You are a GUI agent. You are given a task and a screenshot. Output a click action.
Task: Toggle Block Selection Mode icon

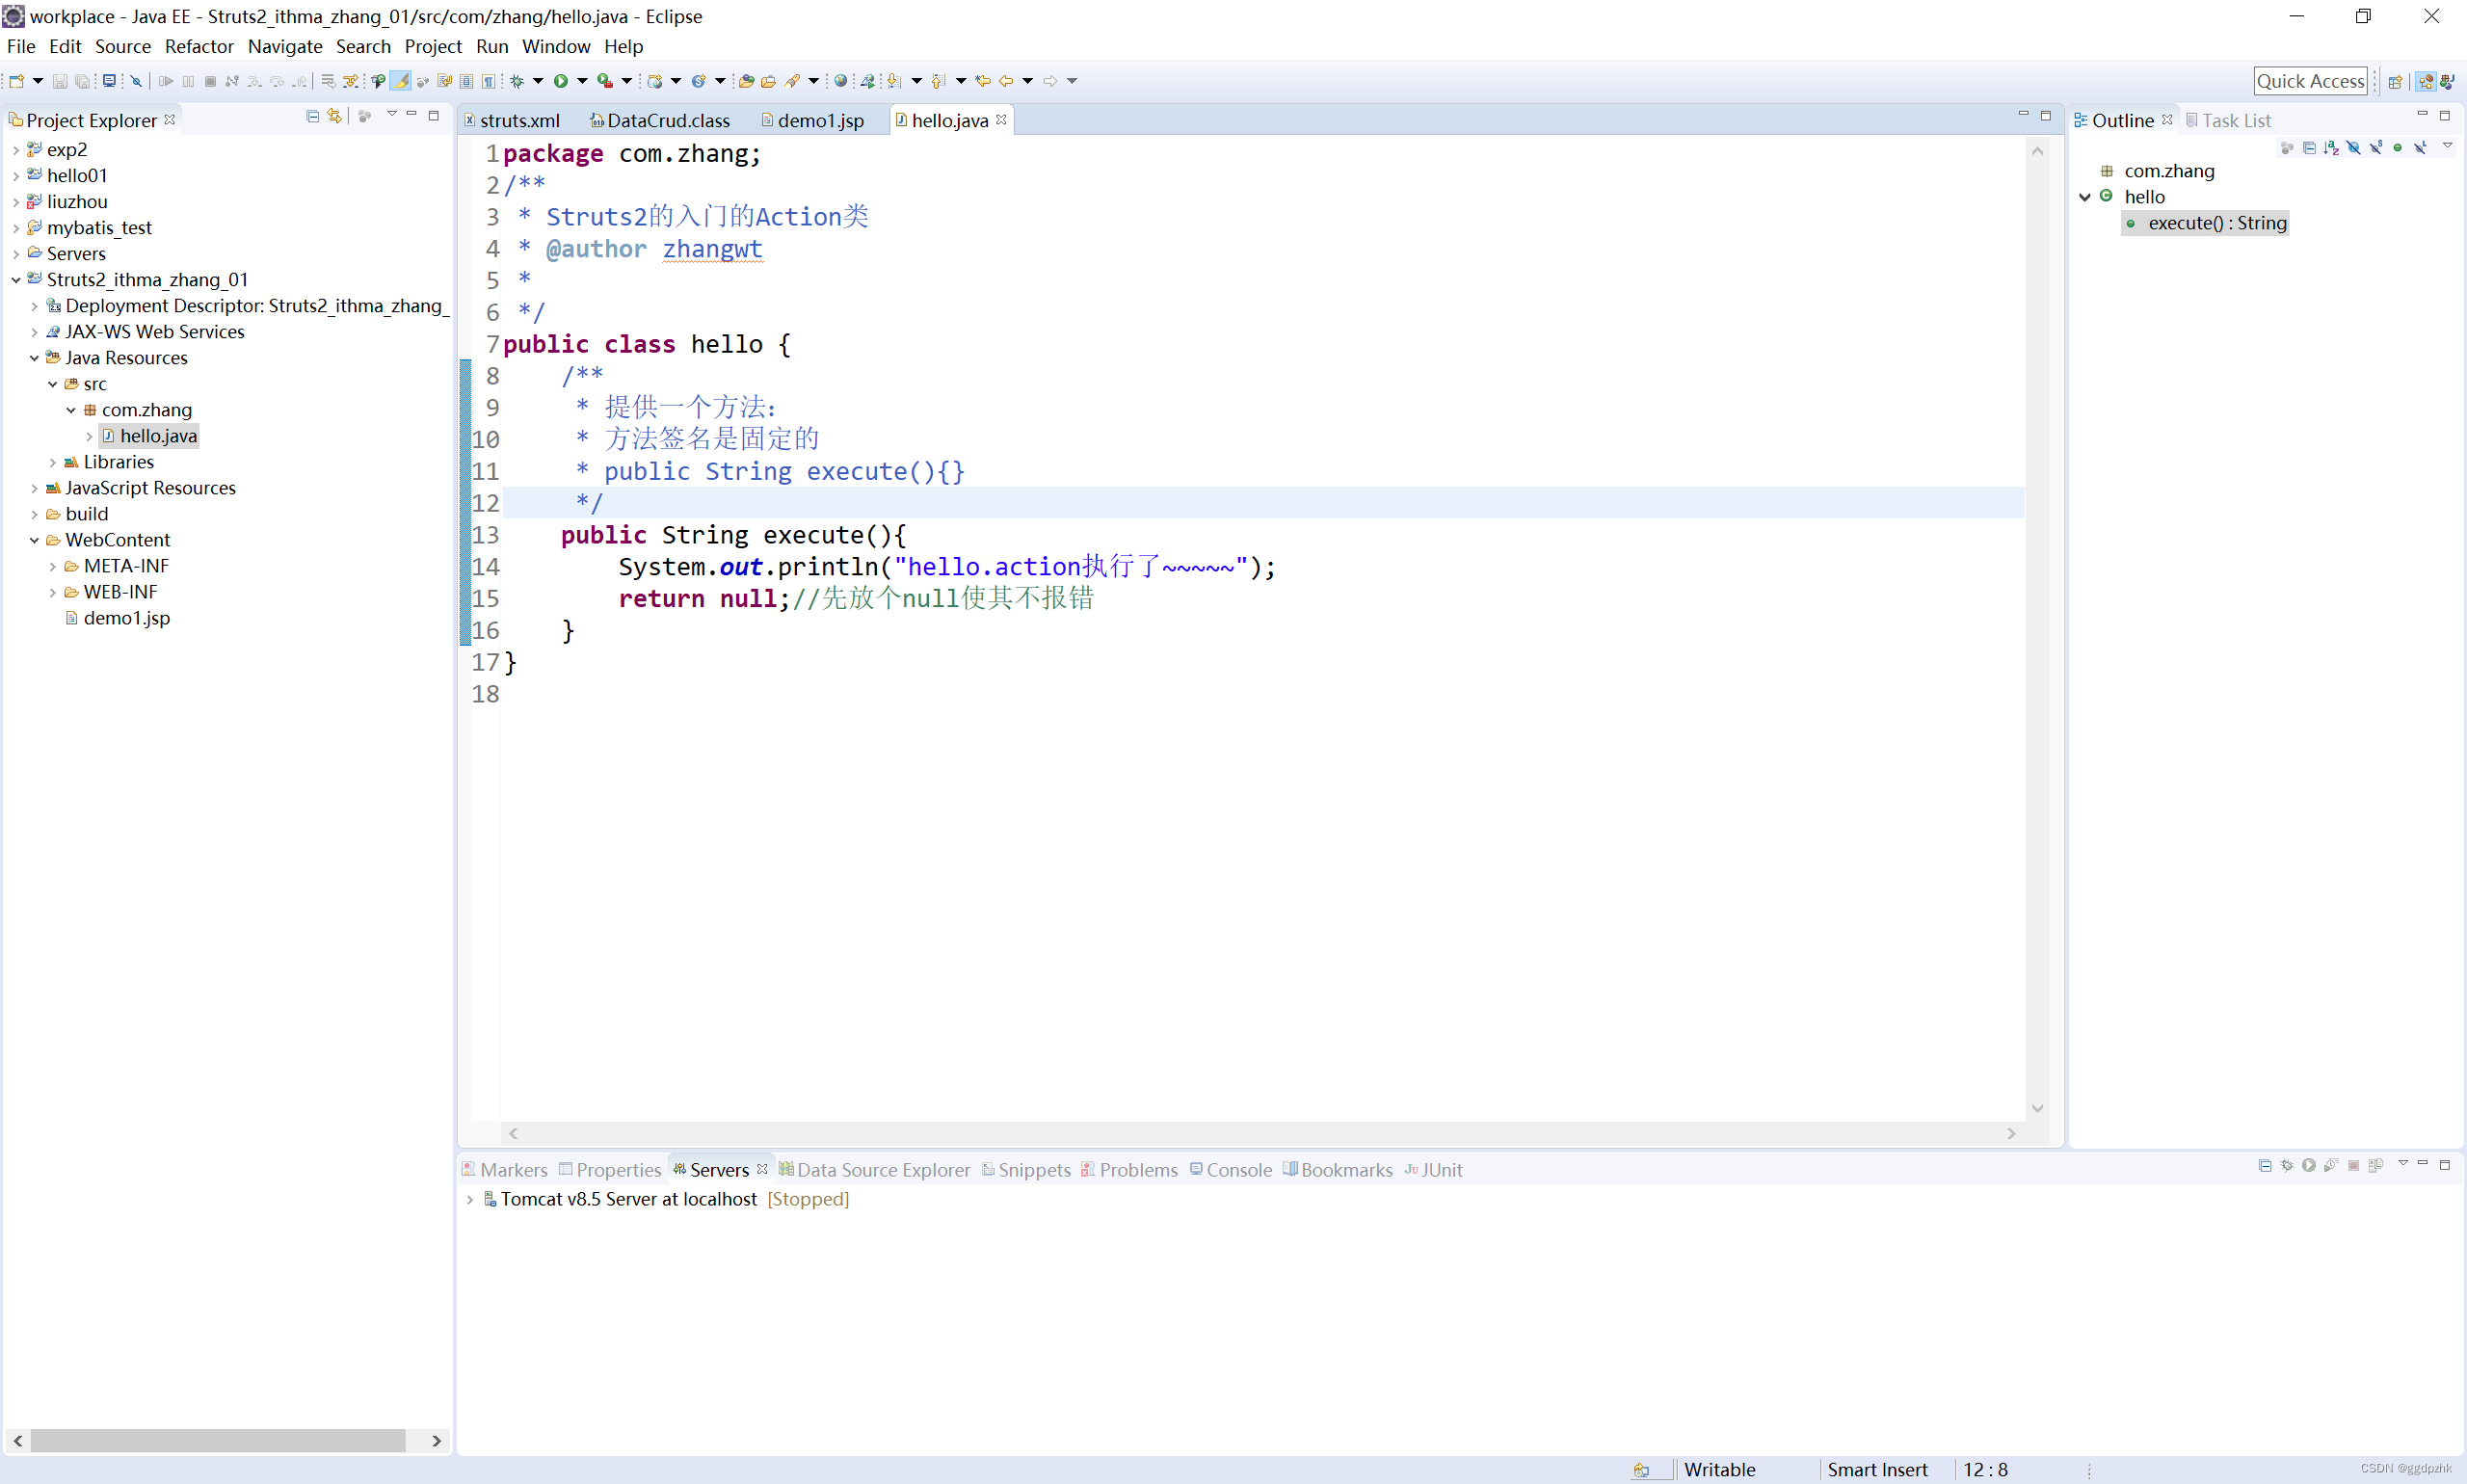[467, 81]
